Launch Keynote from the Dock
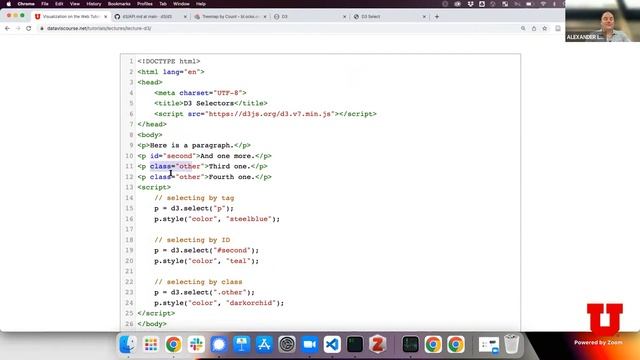 [x=242, y=344]
